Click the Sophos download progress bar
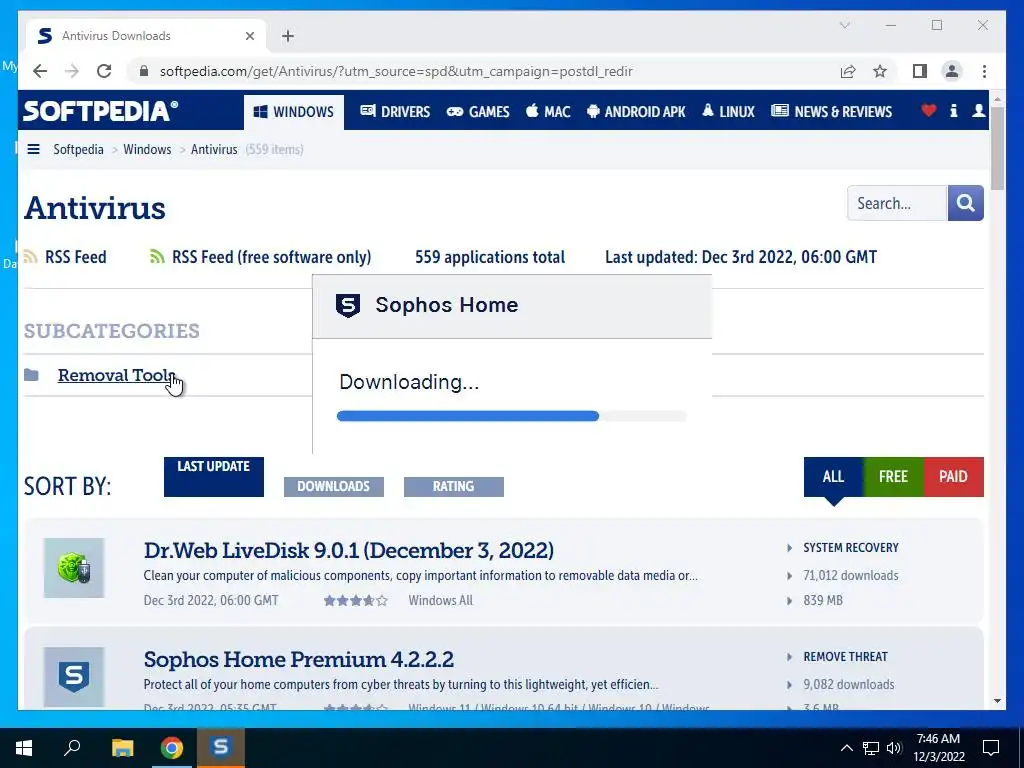Screen dimensions: 1024x768 point(511,416)
